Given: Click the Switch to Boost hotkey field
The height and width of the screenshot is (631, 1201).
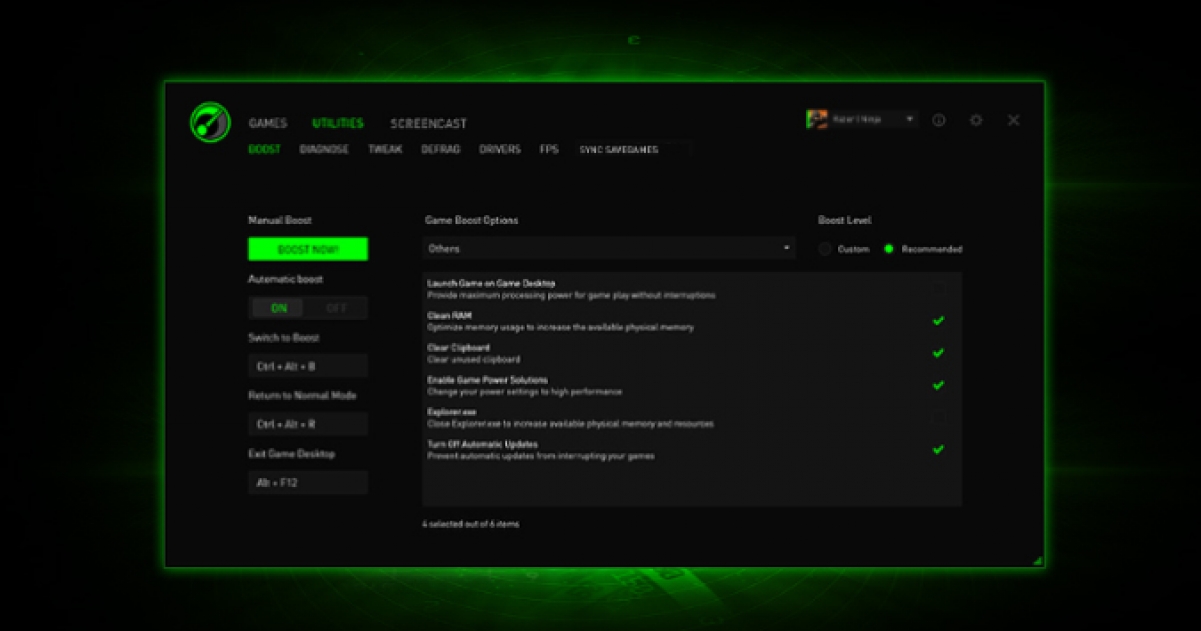Looking at the screenshot, I should pyautogui.click(x=308, y=366).
